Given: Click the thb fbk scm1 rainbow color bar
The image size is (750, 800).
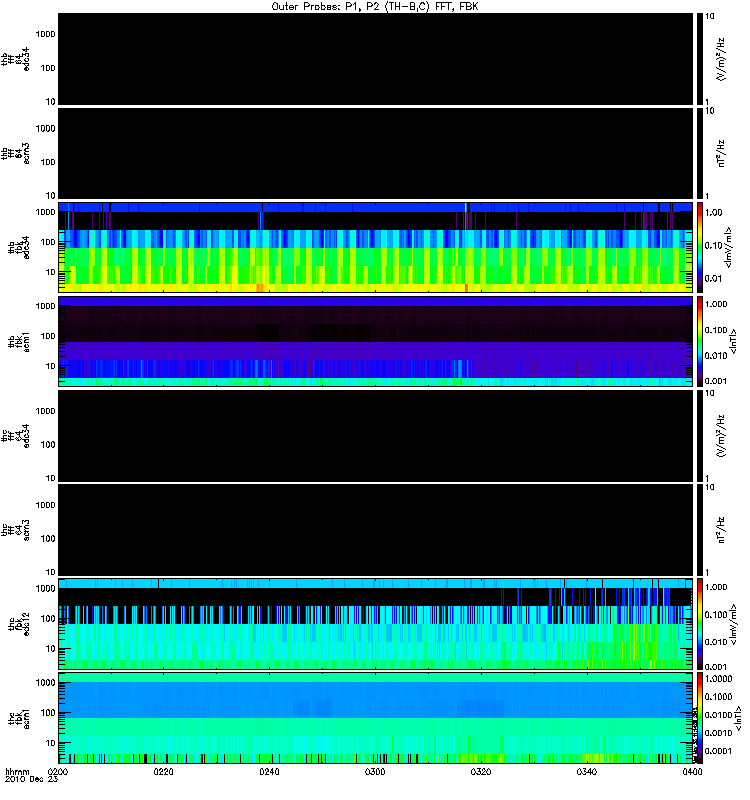Looking at the screenshot, I should click(700, 341).
